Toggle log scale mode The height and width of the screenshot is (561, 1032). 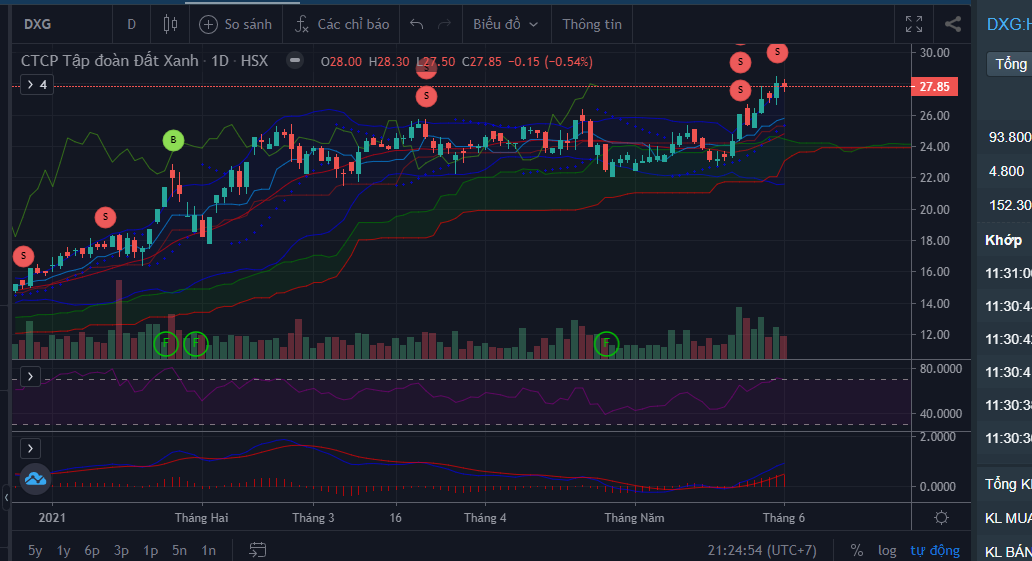click(887, 550)
